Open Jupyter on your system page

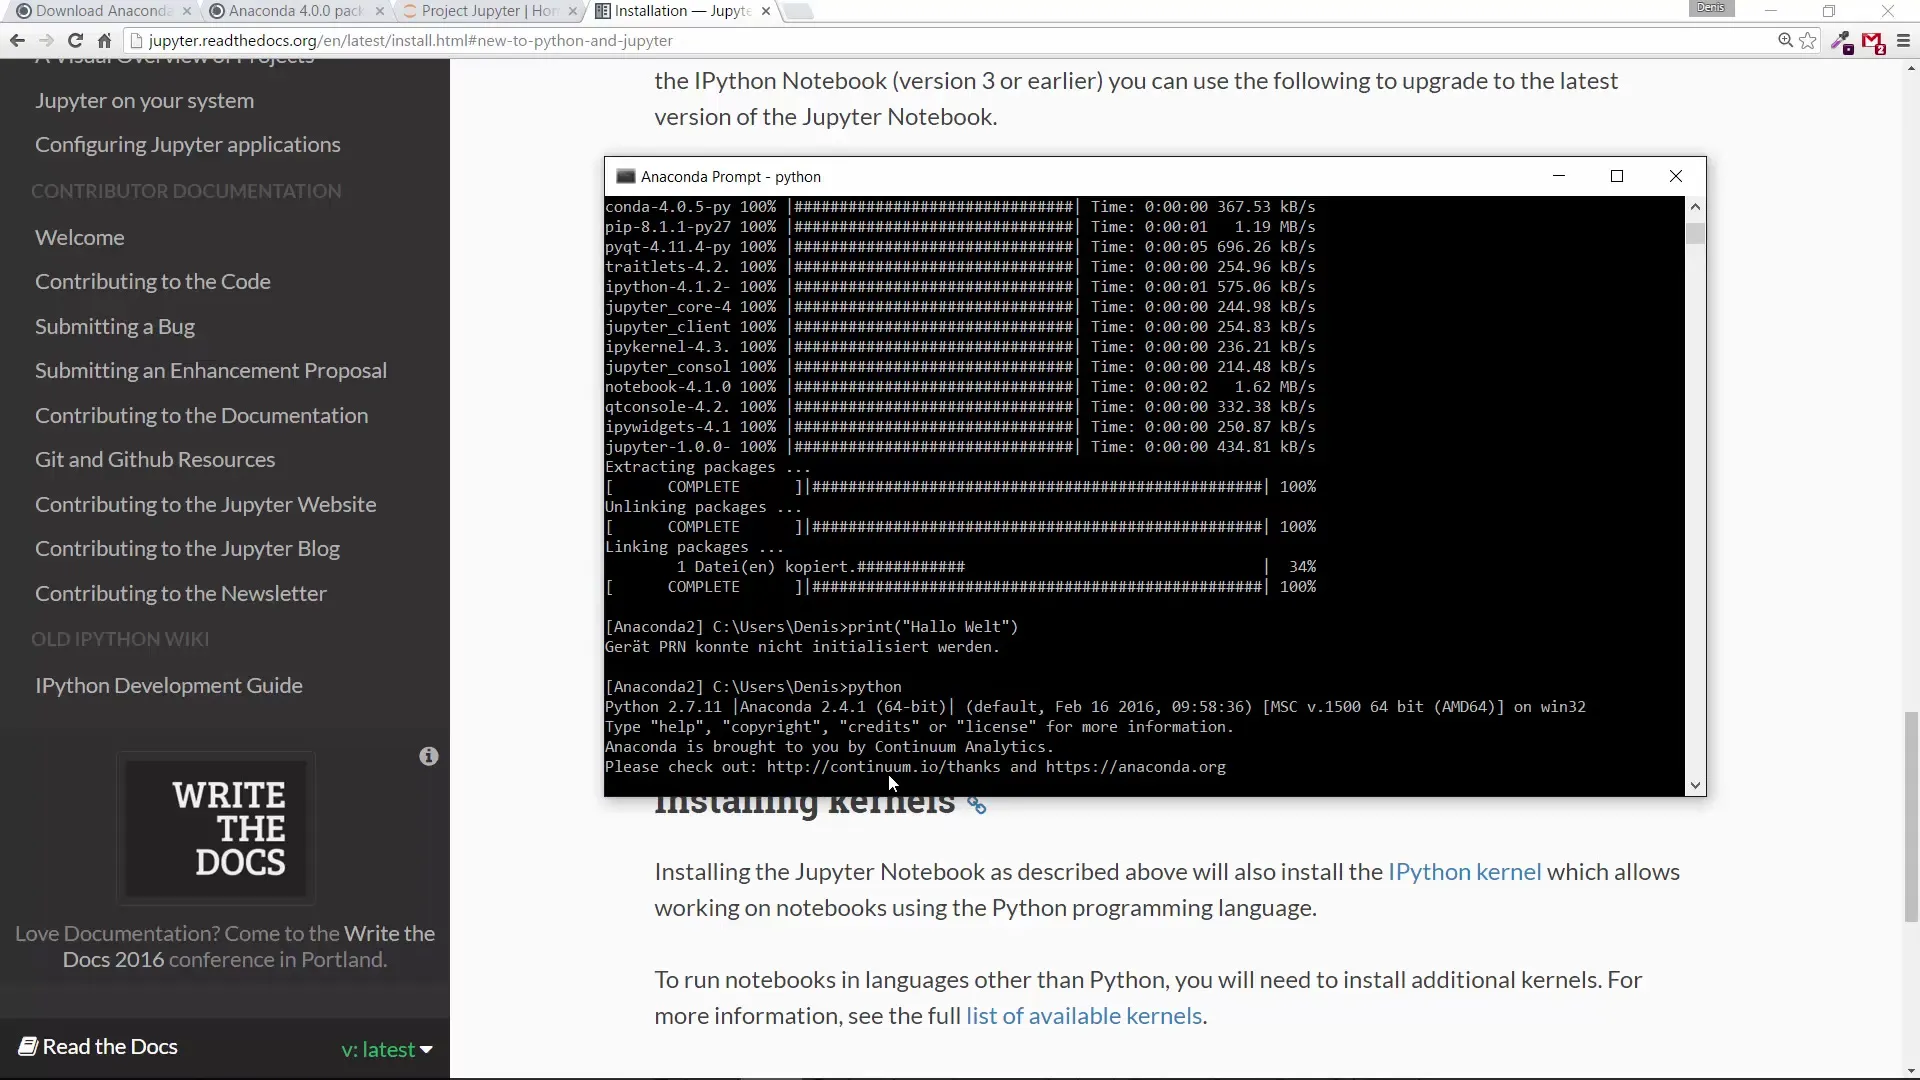tap(145, 101)
